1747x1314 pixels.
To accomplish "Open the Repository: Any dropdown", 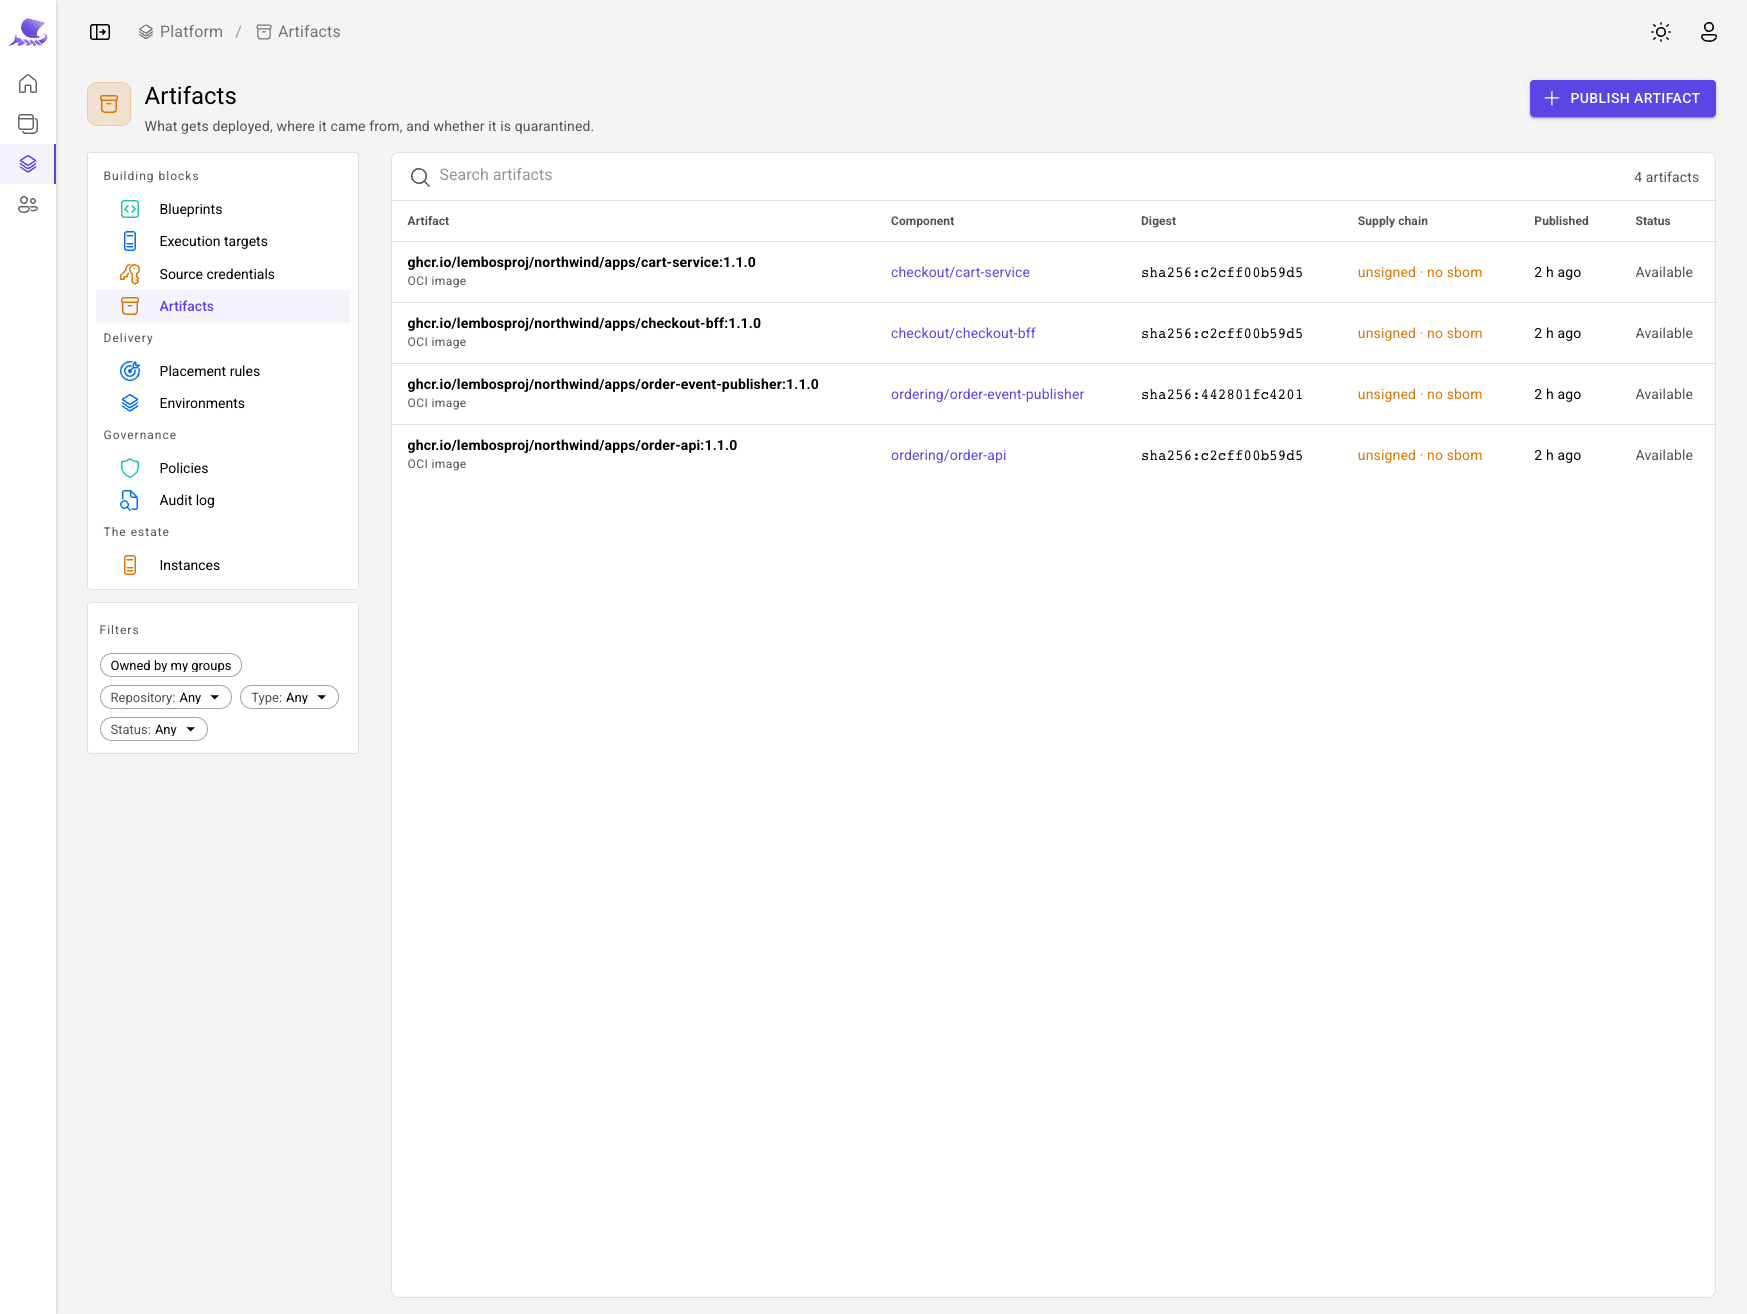I will (x=166, y=697).
